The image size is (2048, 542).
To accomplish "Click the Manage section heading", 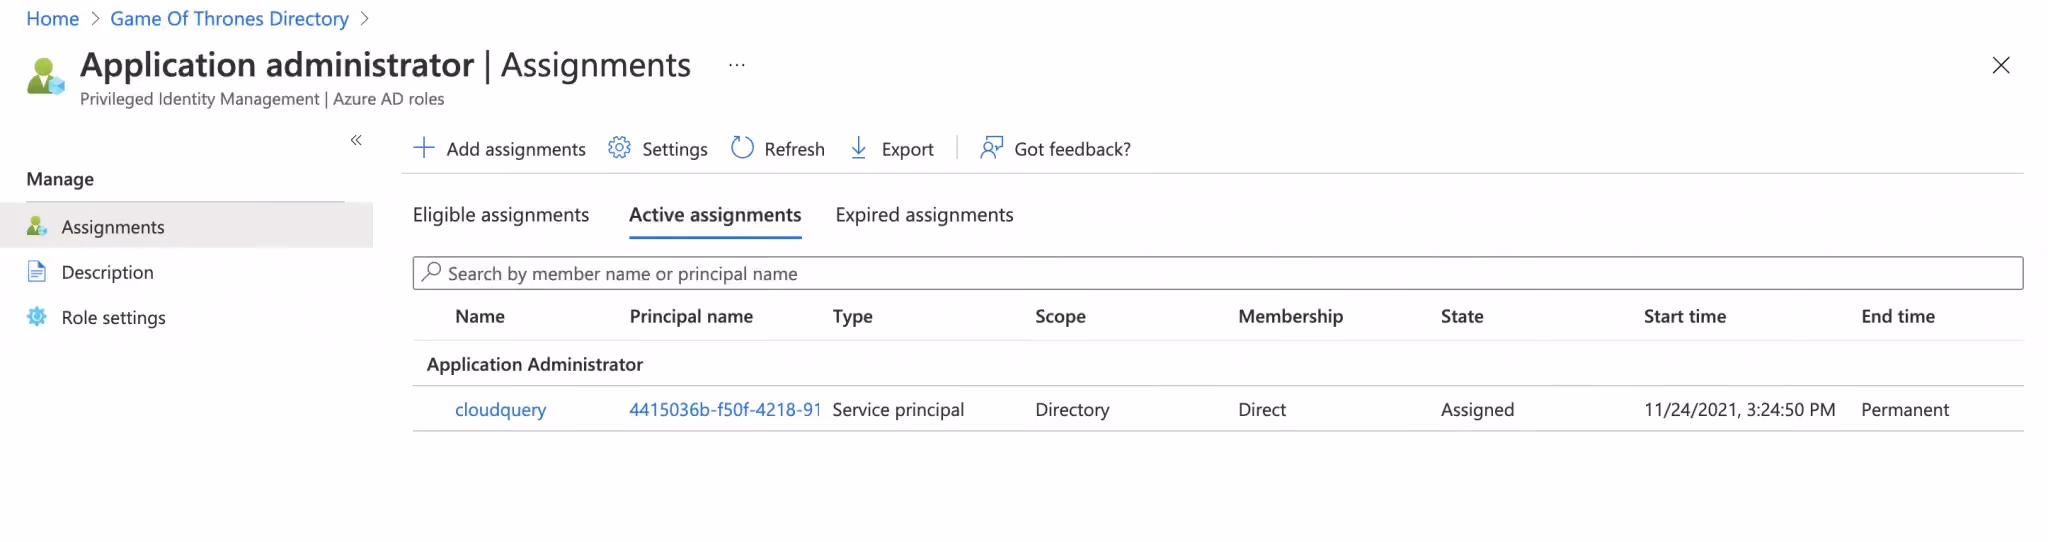I will pyautogui.click(x=60, y=179).
